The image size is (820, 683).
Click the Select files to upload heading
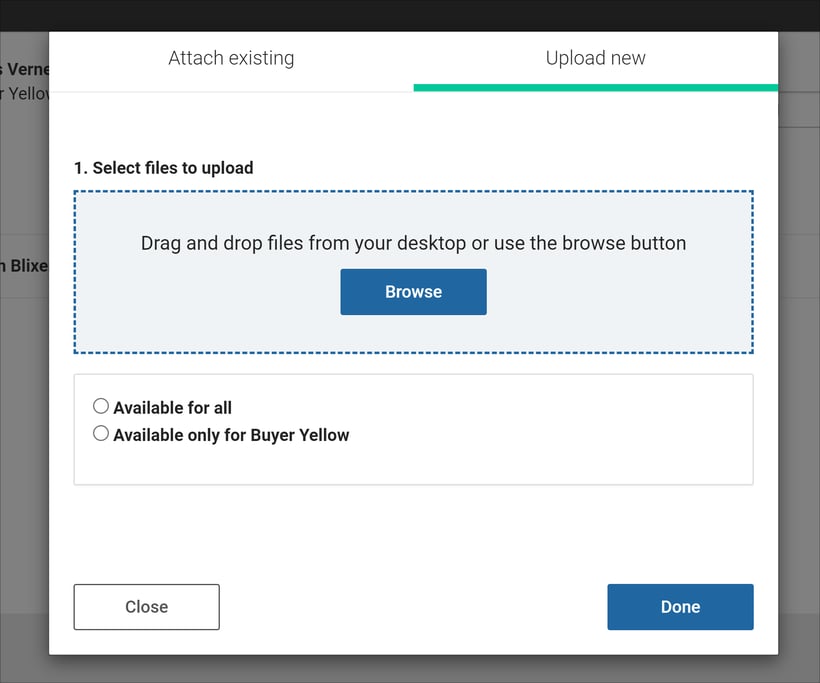(164, 167)
